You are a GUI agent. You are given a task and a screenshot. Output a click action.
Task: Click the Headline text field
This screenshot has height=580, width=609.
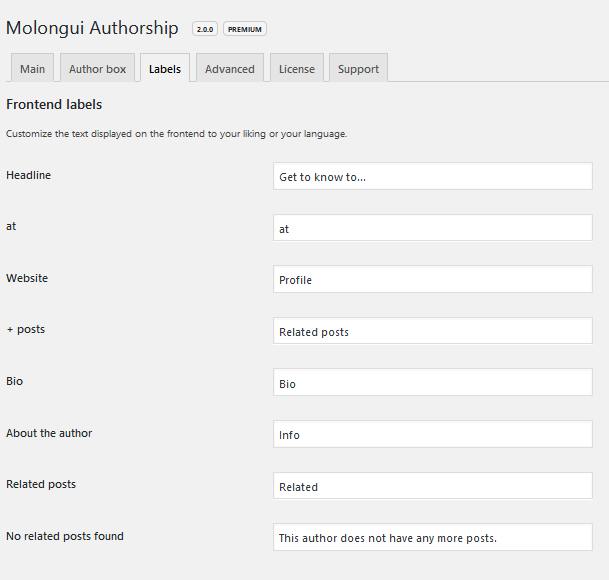point(432,177)
